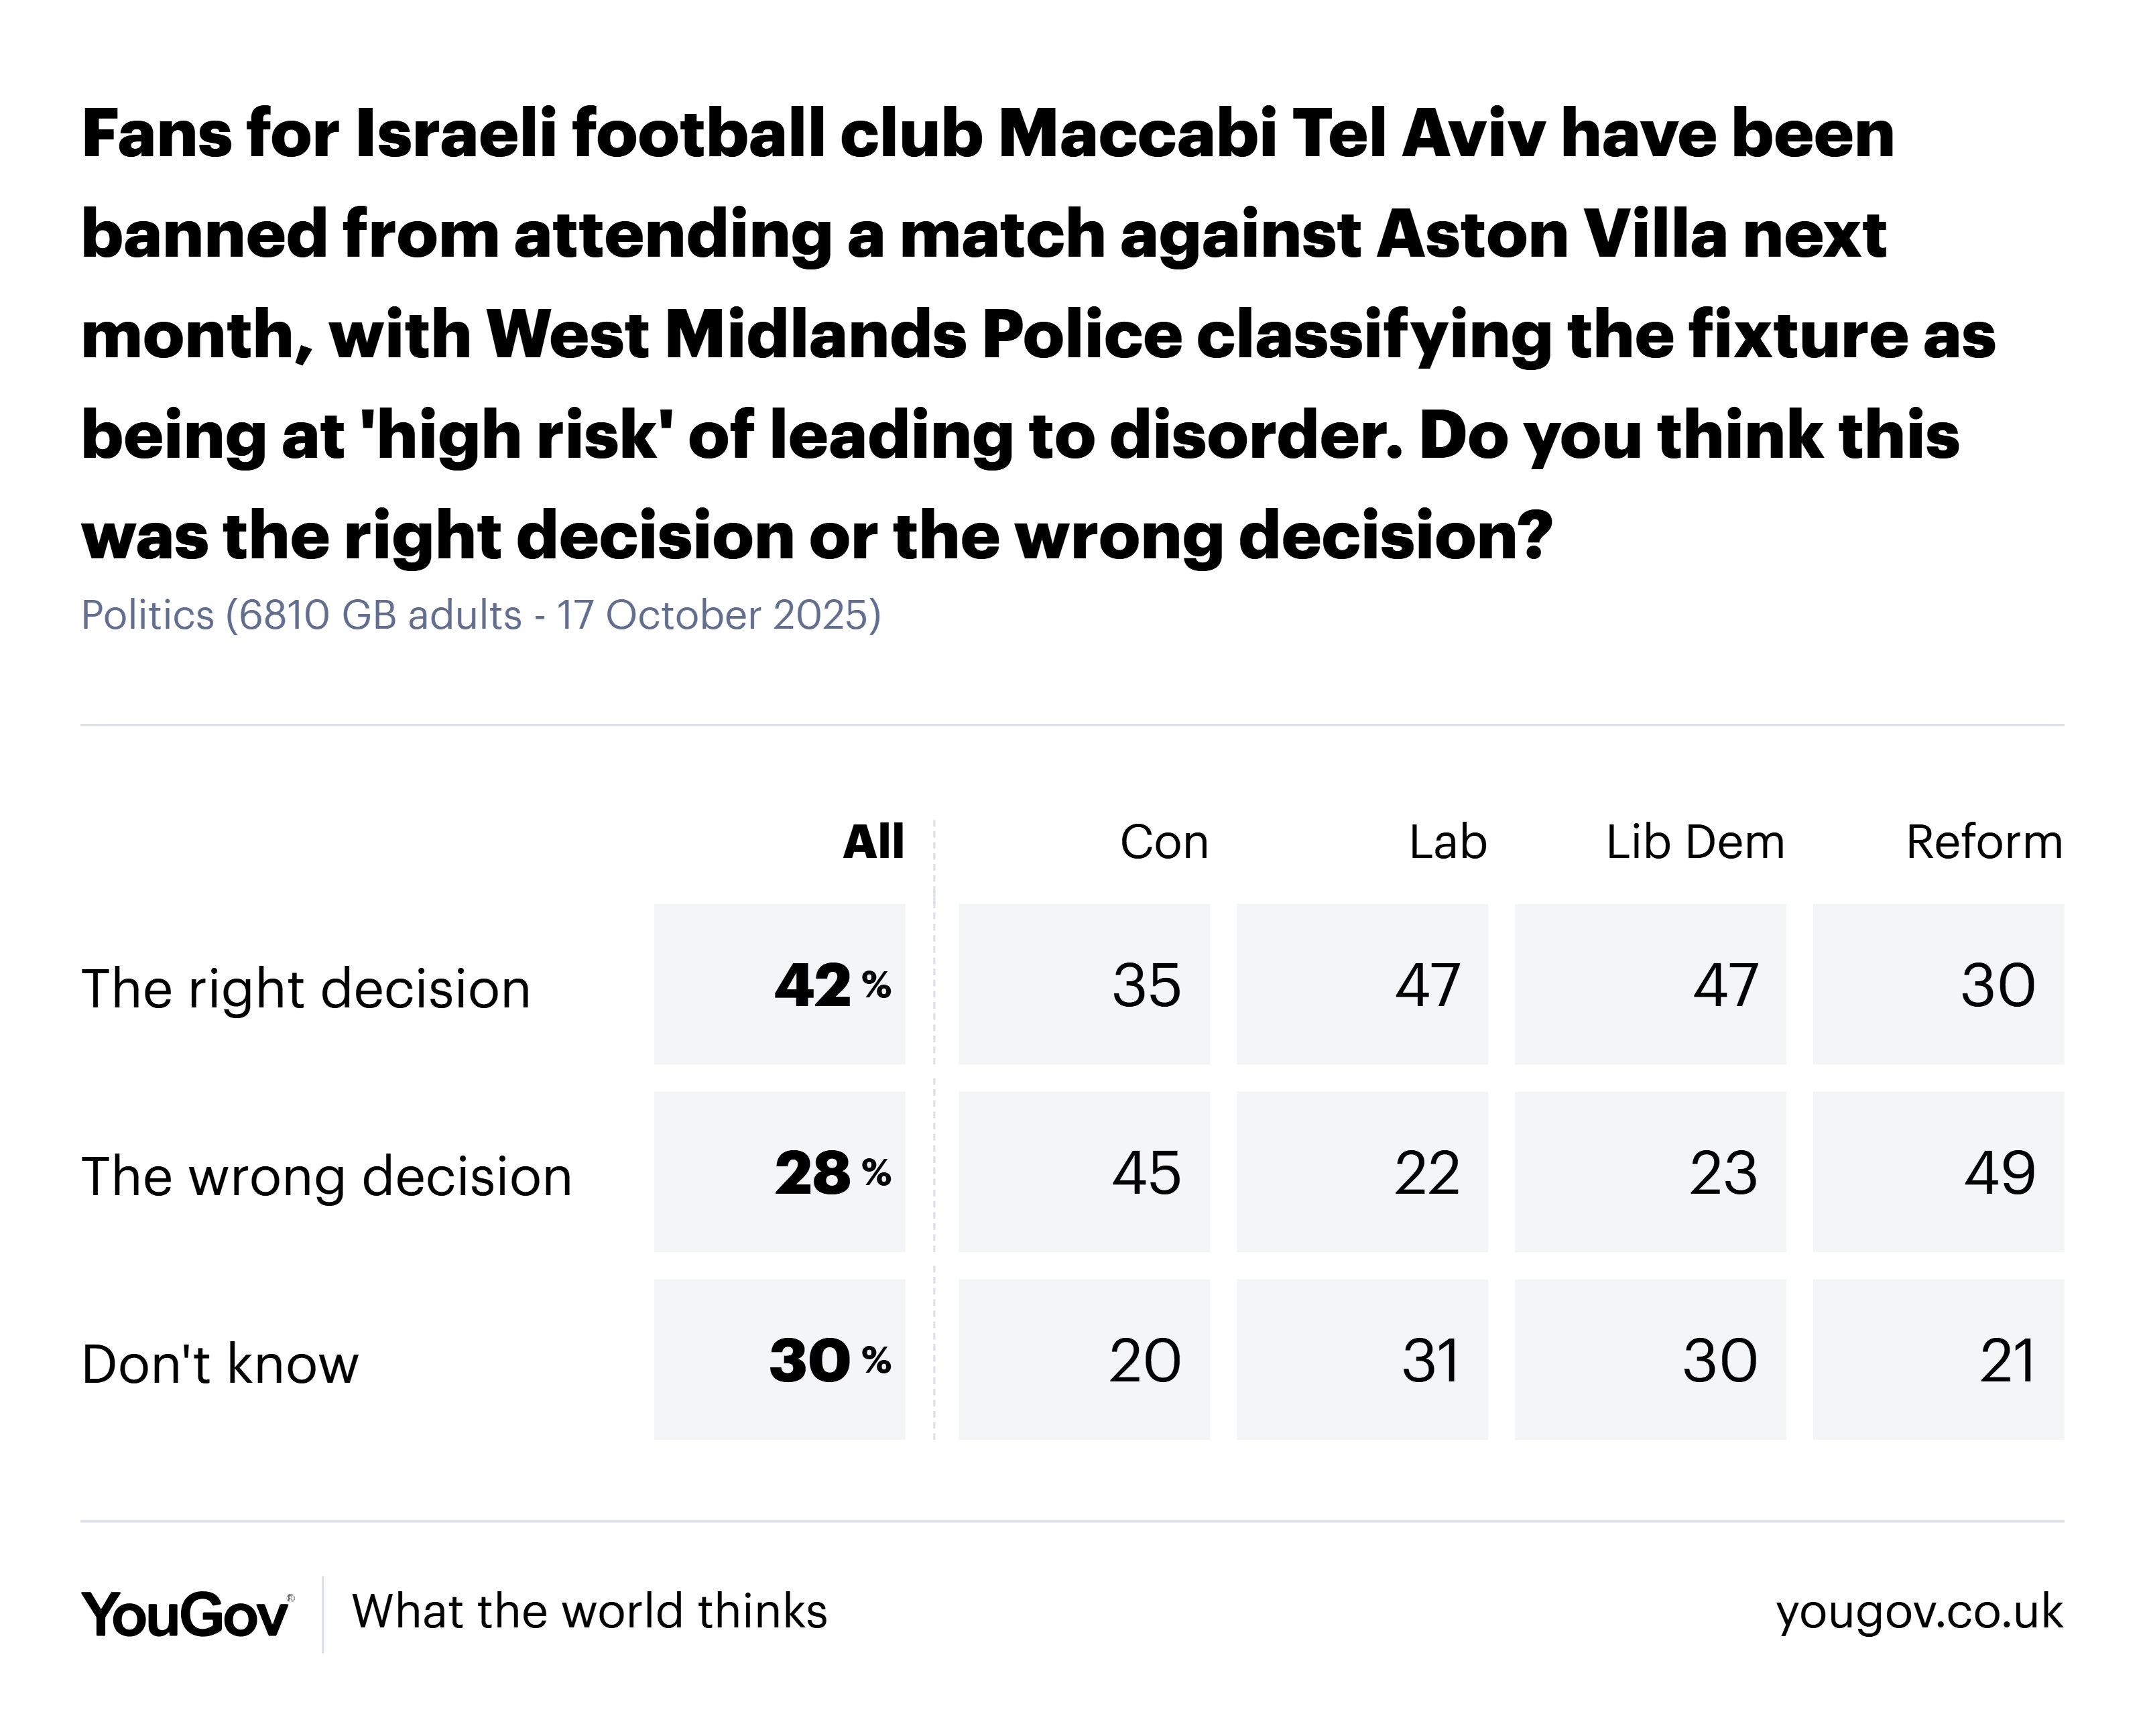The image size is (2145, 1736).
Task: Click the 42% All right-decision cell
Action: tap(780, 985)
